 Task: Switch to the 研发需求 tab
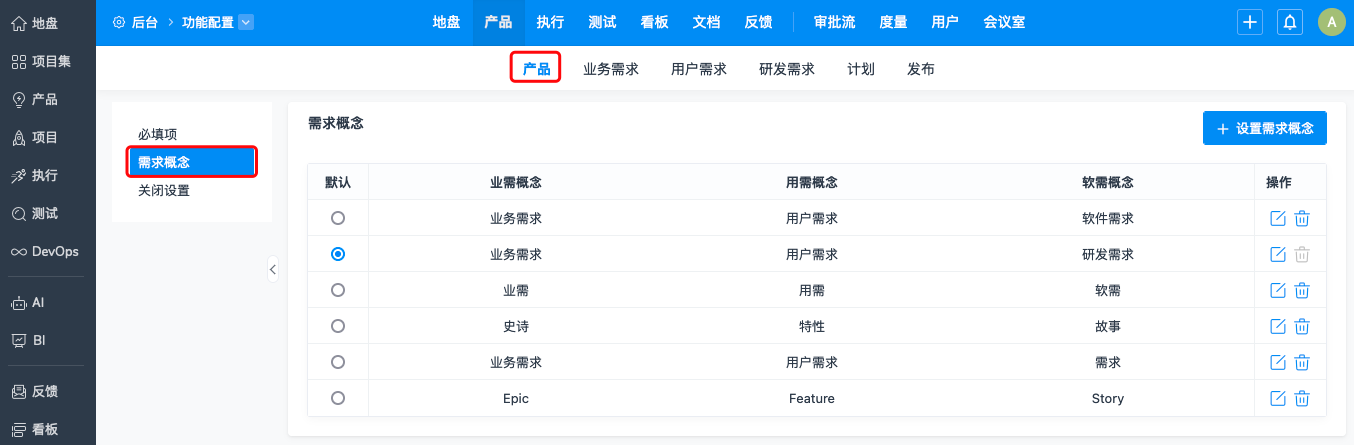tap(787, 69)
